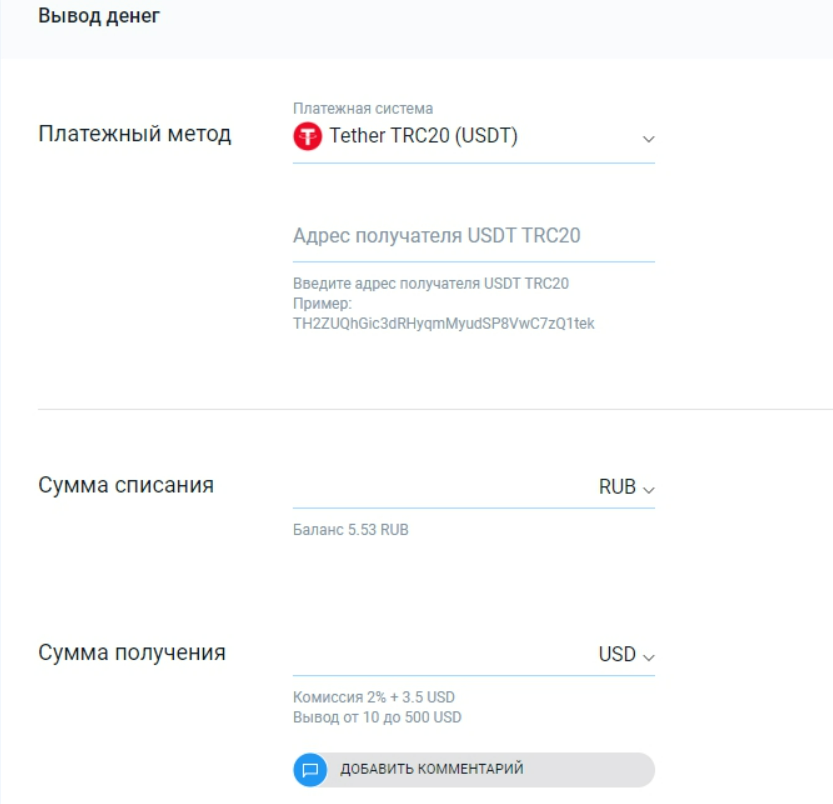Click the USD currency label
833x804 pixels.
pos(617,655)
